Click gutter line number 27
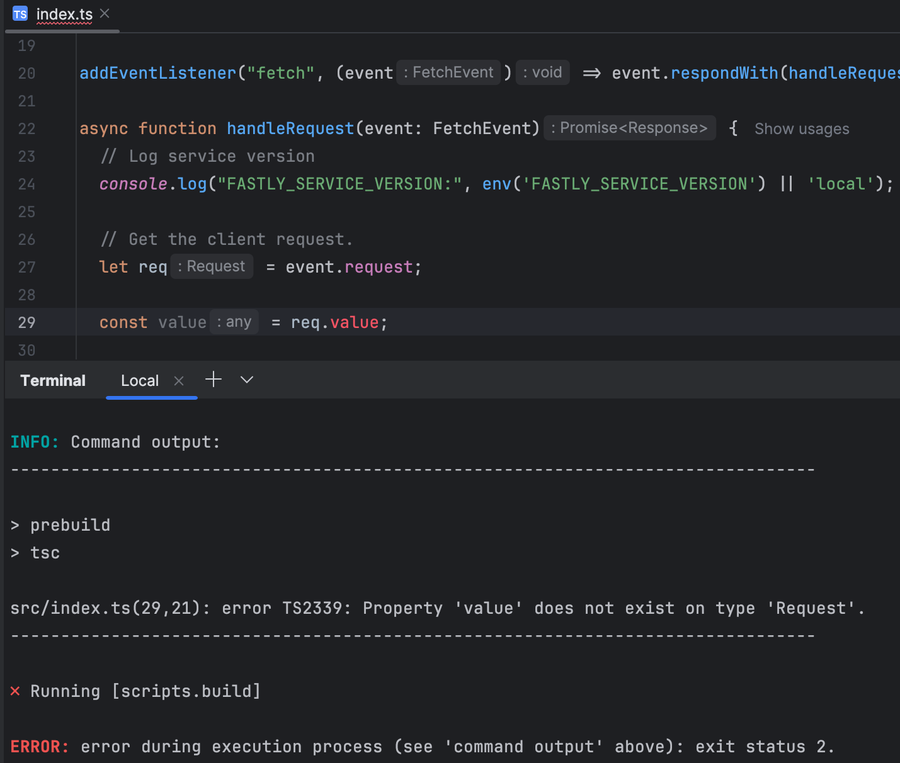Viewport: 900px width, 763px height. pos(26,268)
